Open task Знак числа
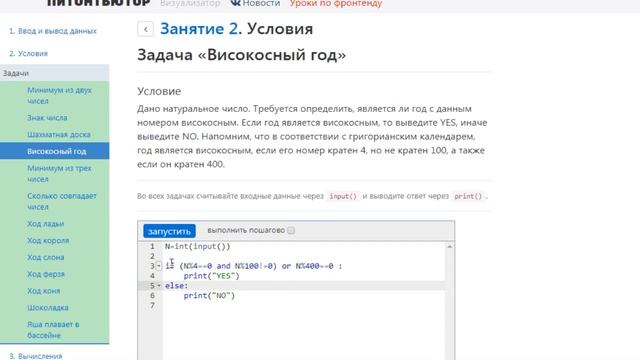 [x=47, y=118]
